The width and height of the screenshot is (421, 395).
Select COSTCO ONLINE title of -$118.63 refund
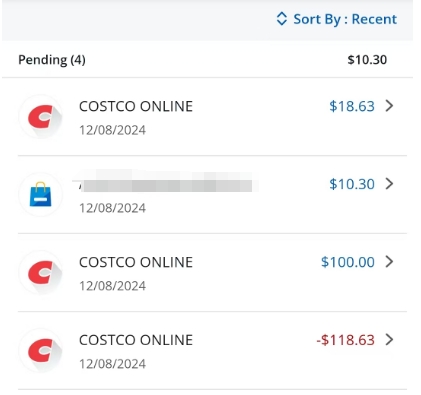136,340
